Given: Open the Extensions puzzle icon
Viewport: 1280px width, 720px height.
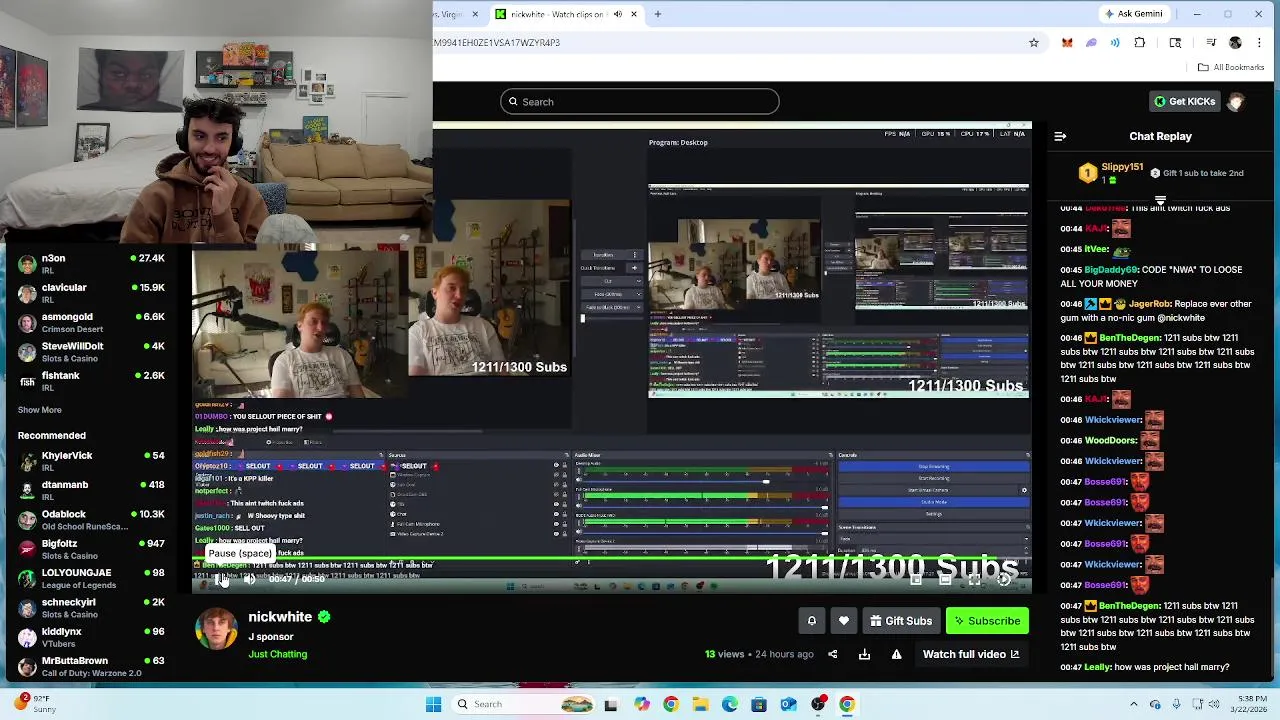Looking at the screenshot, I should tap(1140, 43).
